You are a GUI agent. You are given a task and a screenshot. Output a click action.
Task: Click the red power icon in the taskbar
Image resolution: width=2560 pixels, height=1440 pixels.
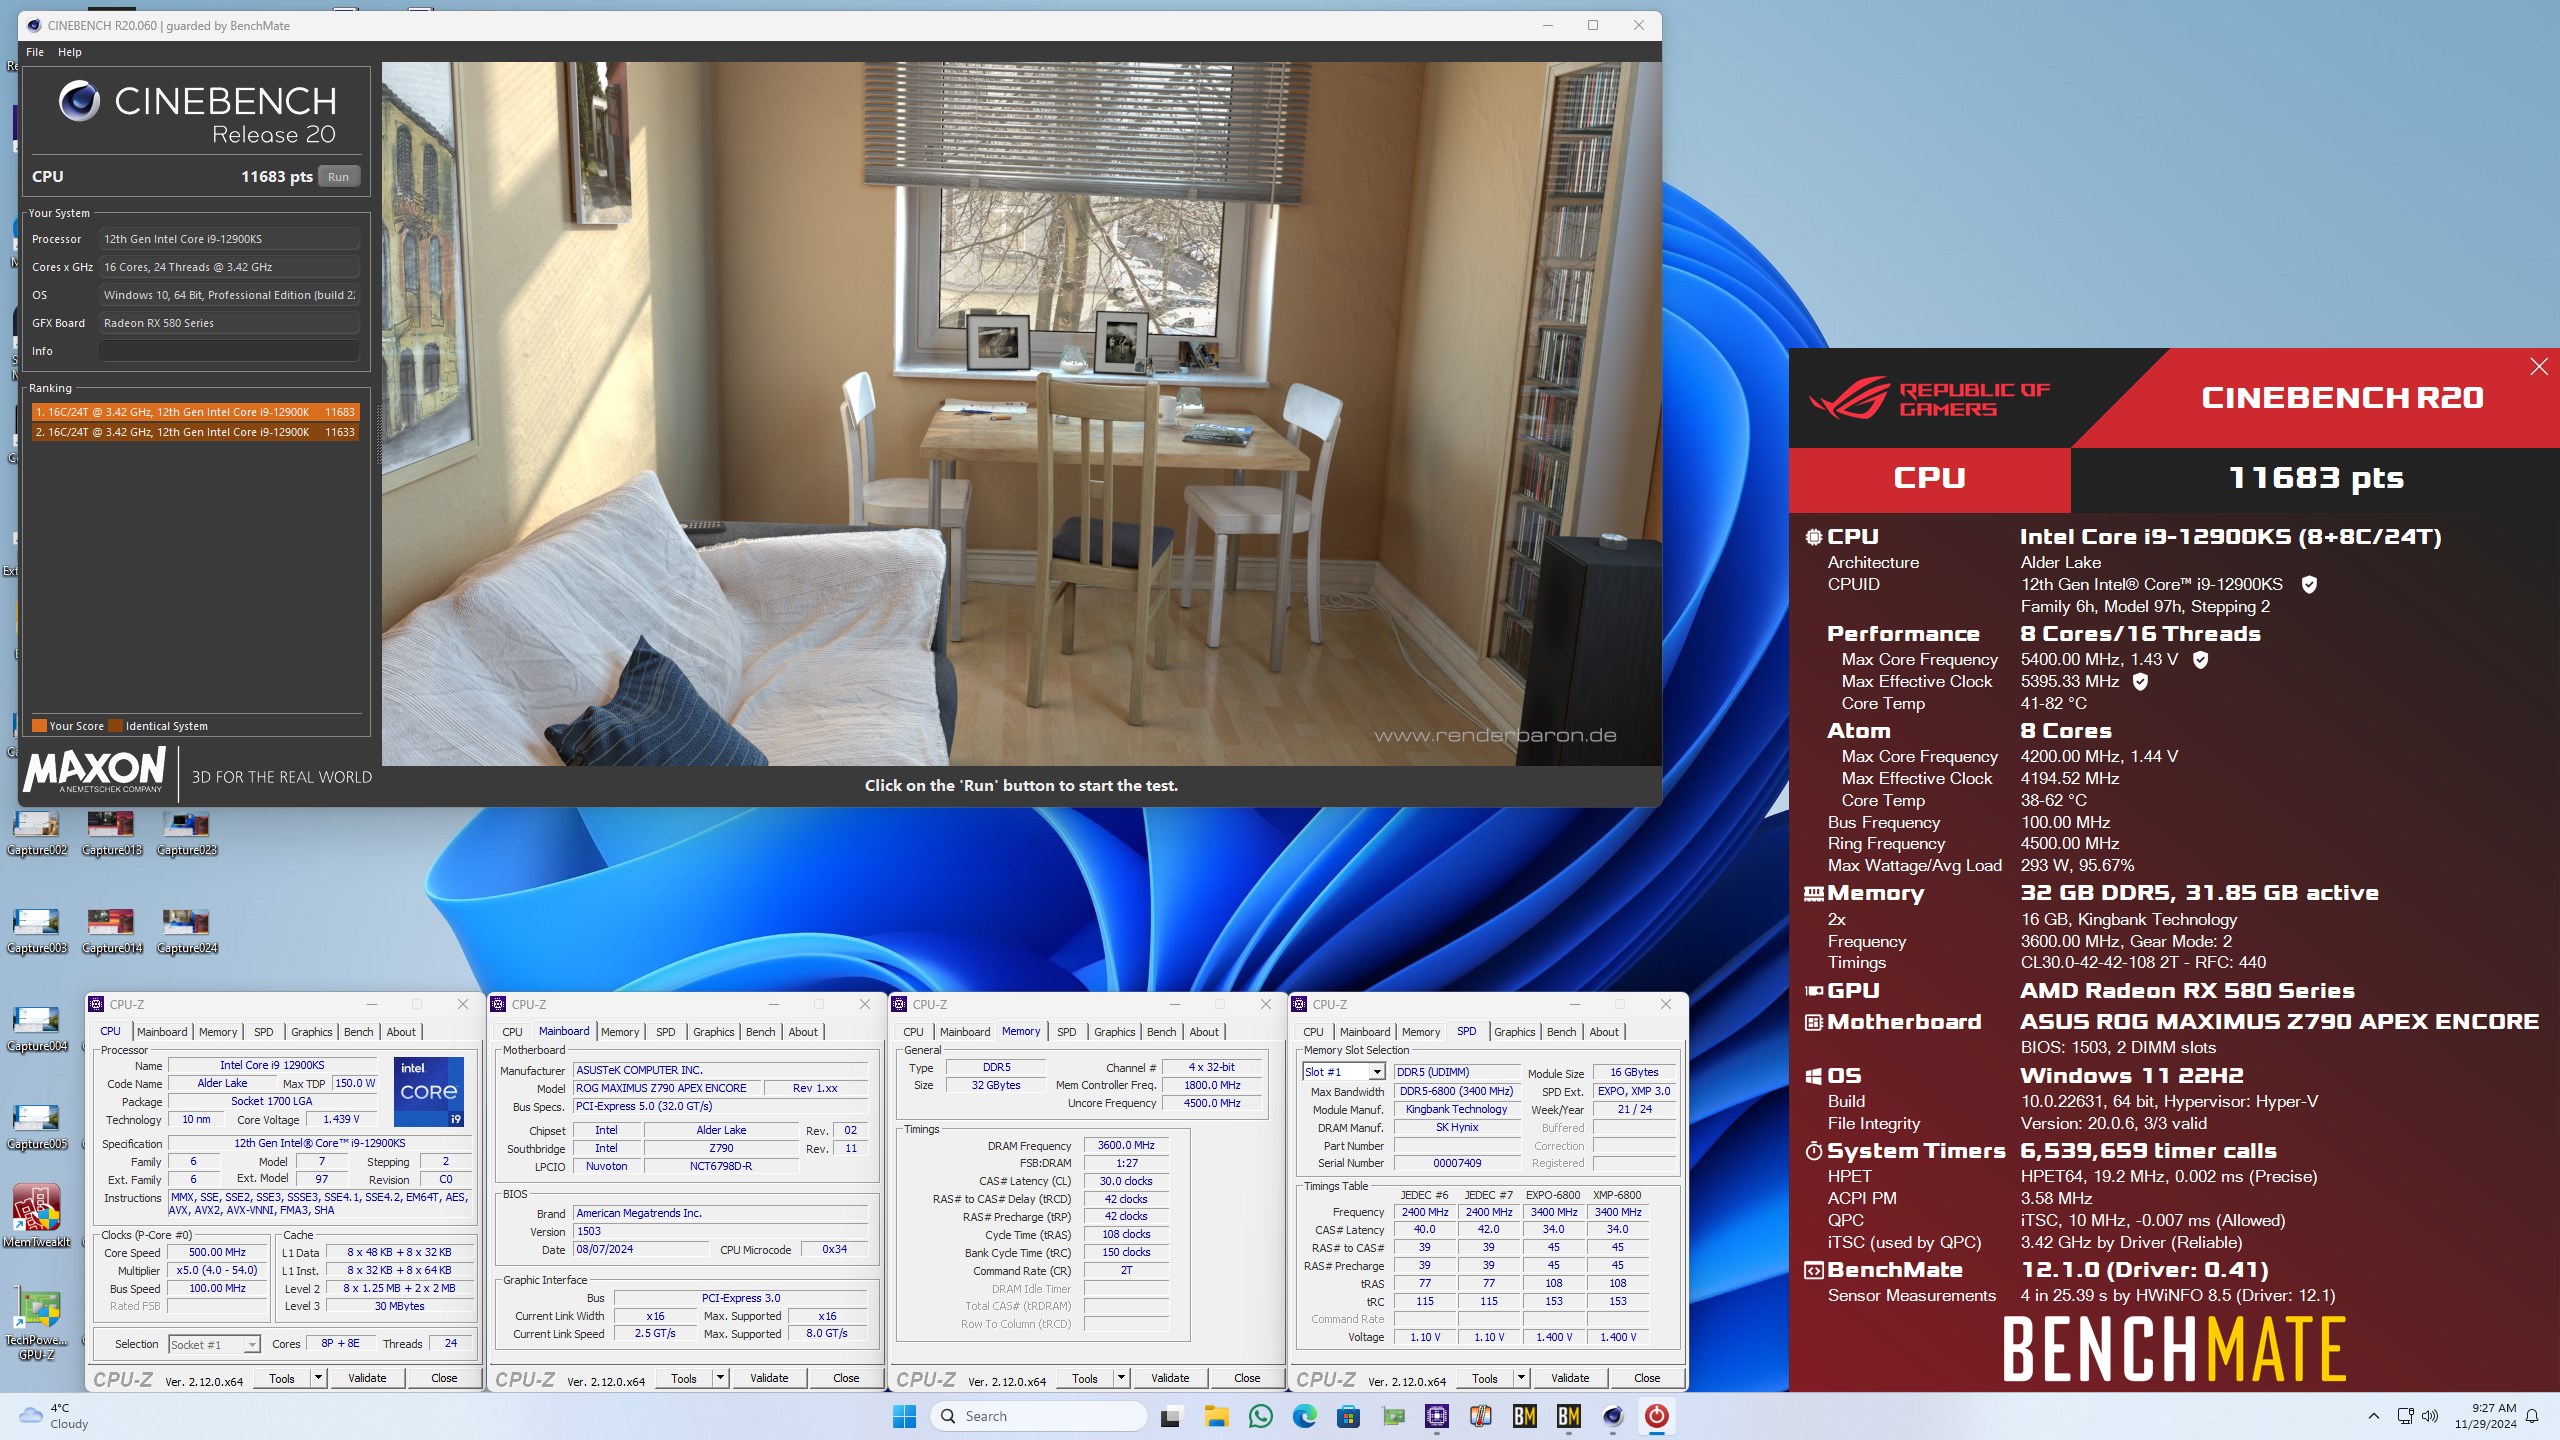click(1657, 1416)
